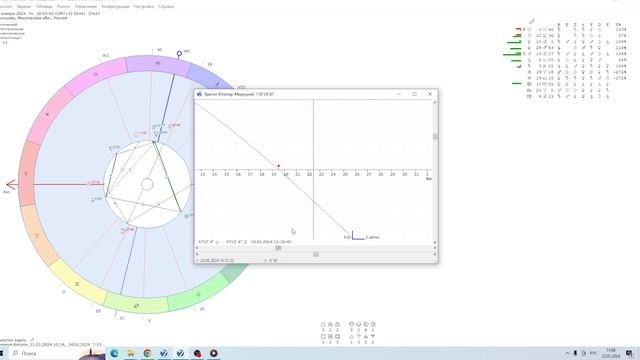The height and width of the screenshot is (360, 640).
Task: Click the plain square outline configuration icon
Action: pyautogui.click(x=323, y=337)
